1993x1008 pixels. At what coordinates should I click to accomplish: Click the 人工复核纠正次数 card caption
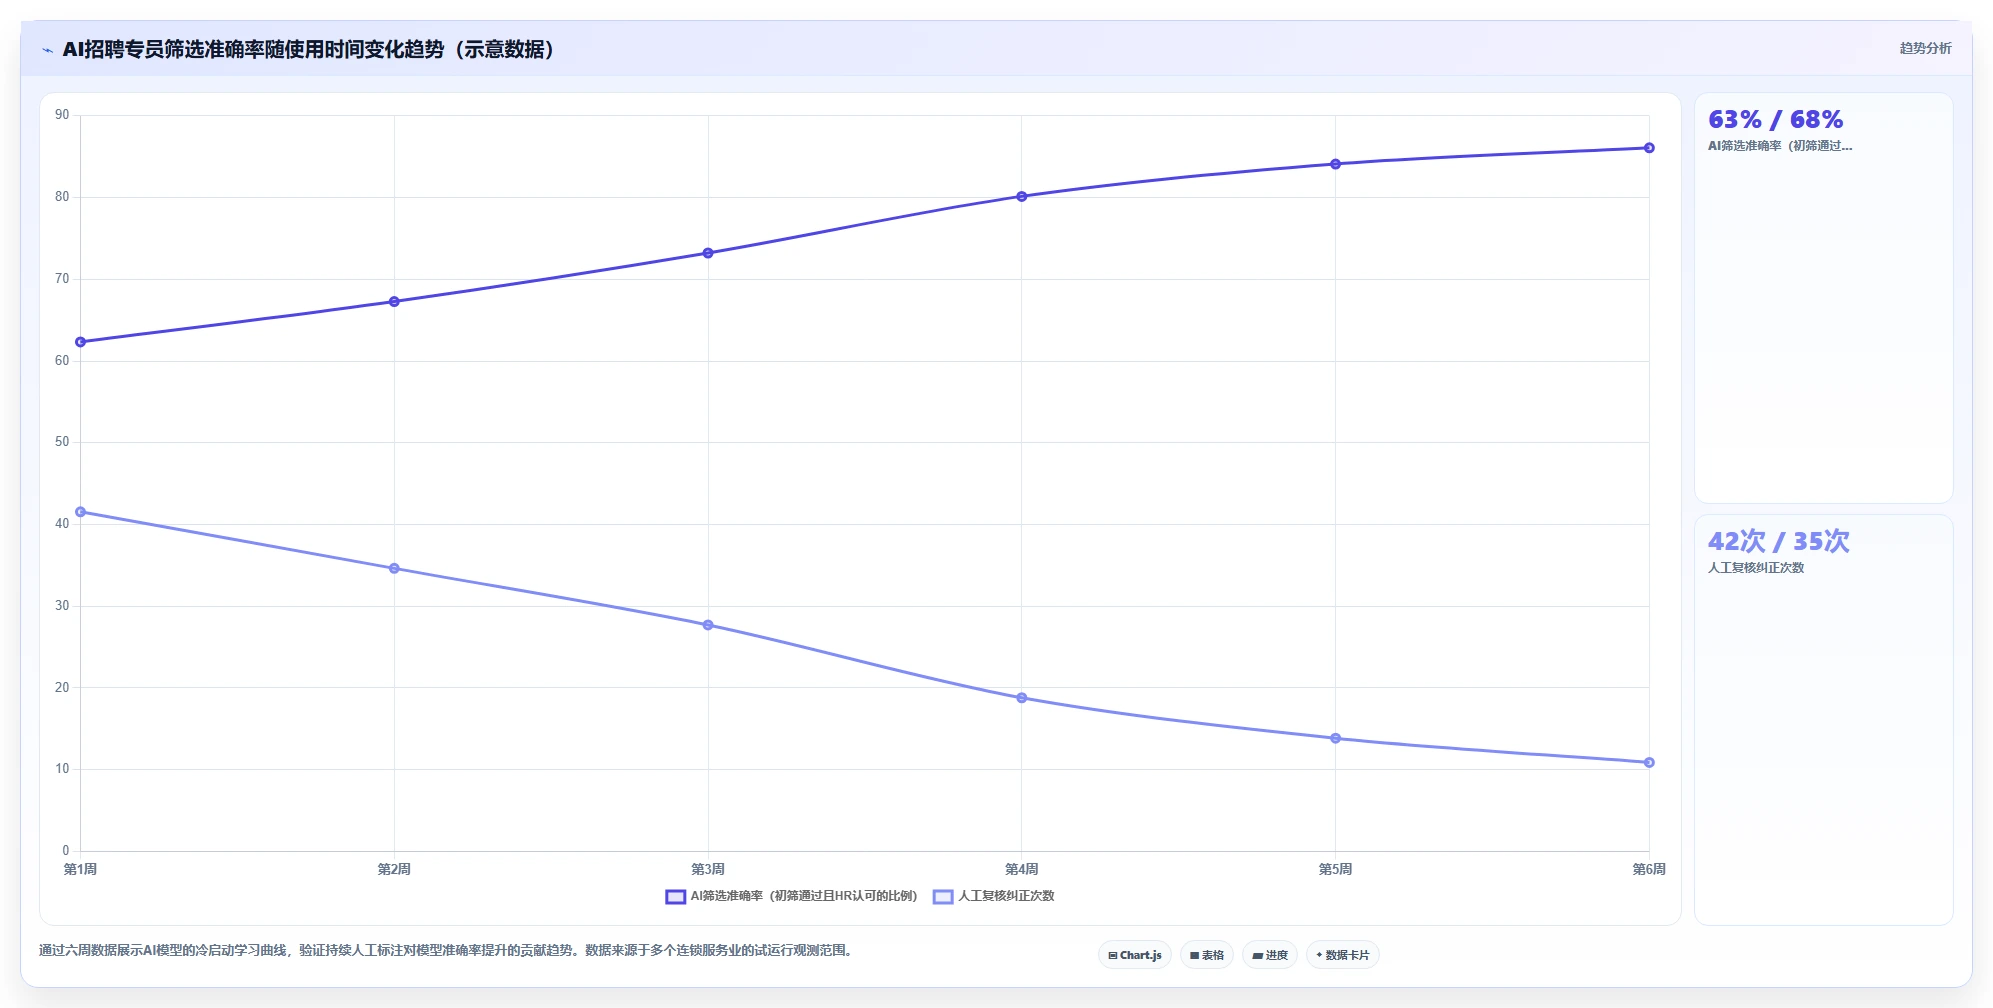1756,568
